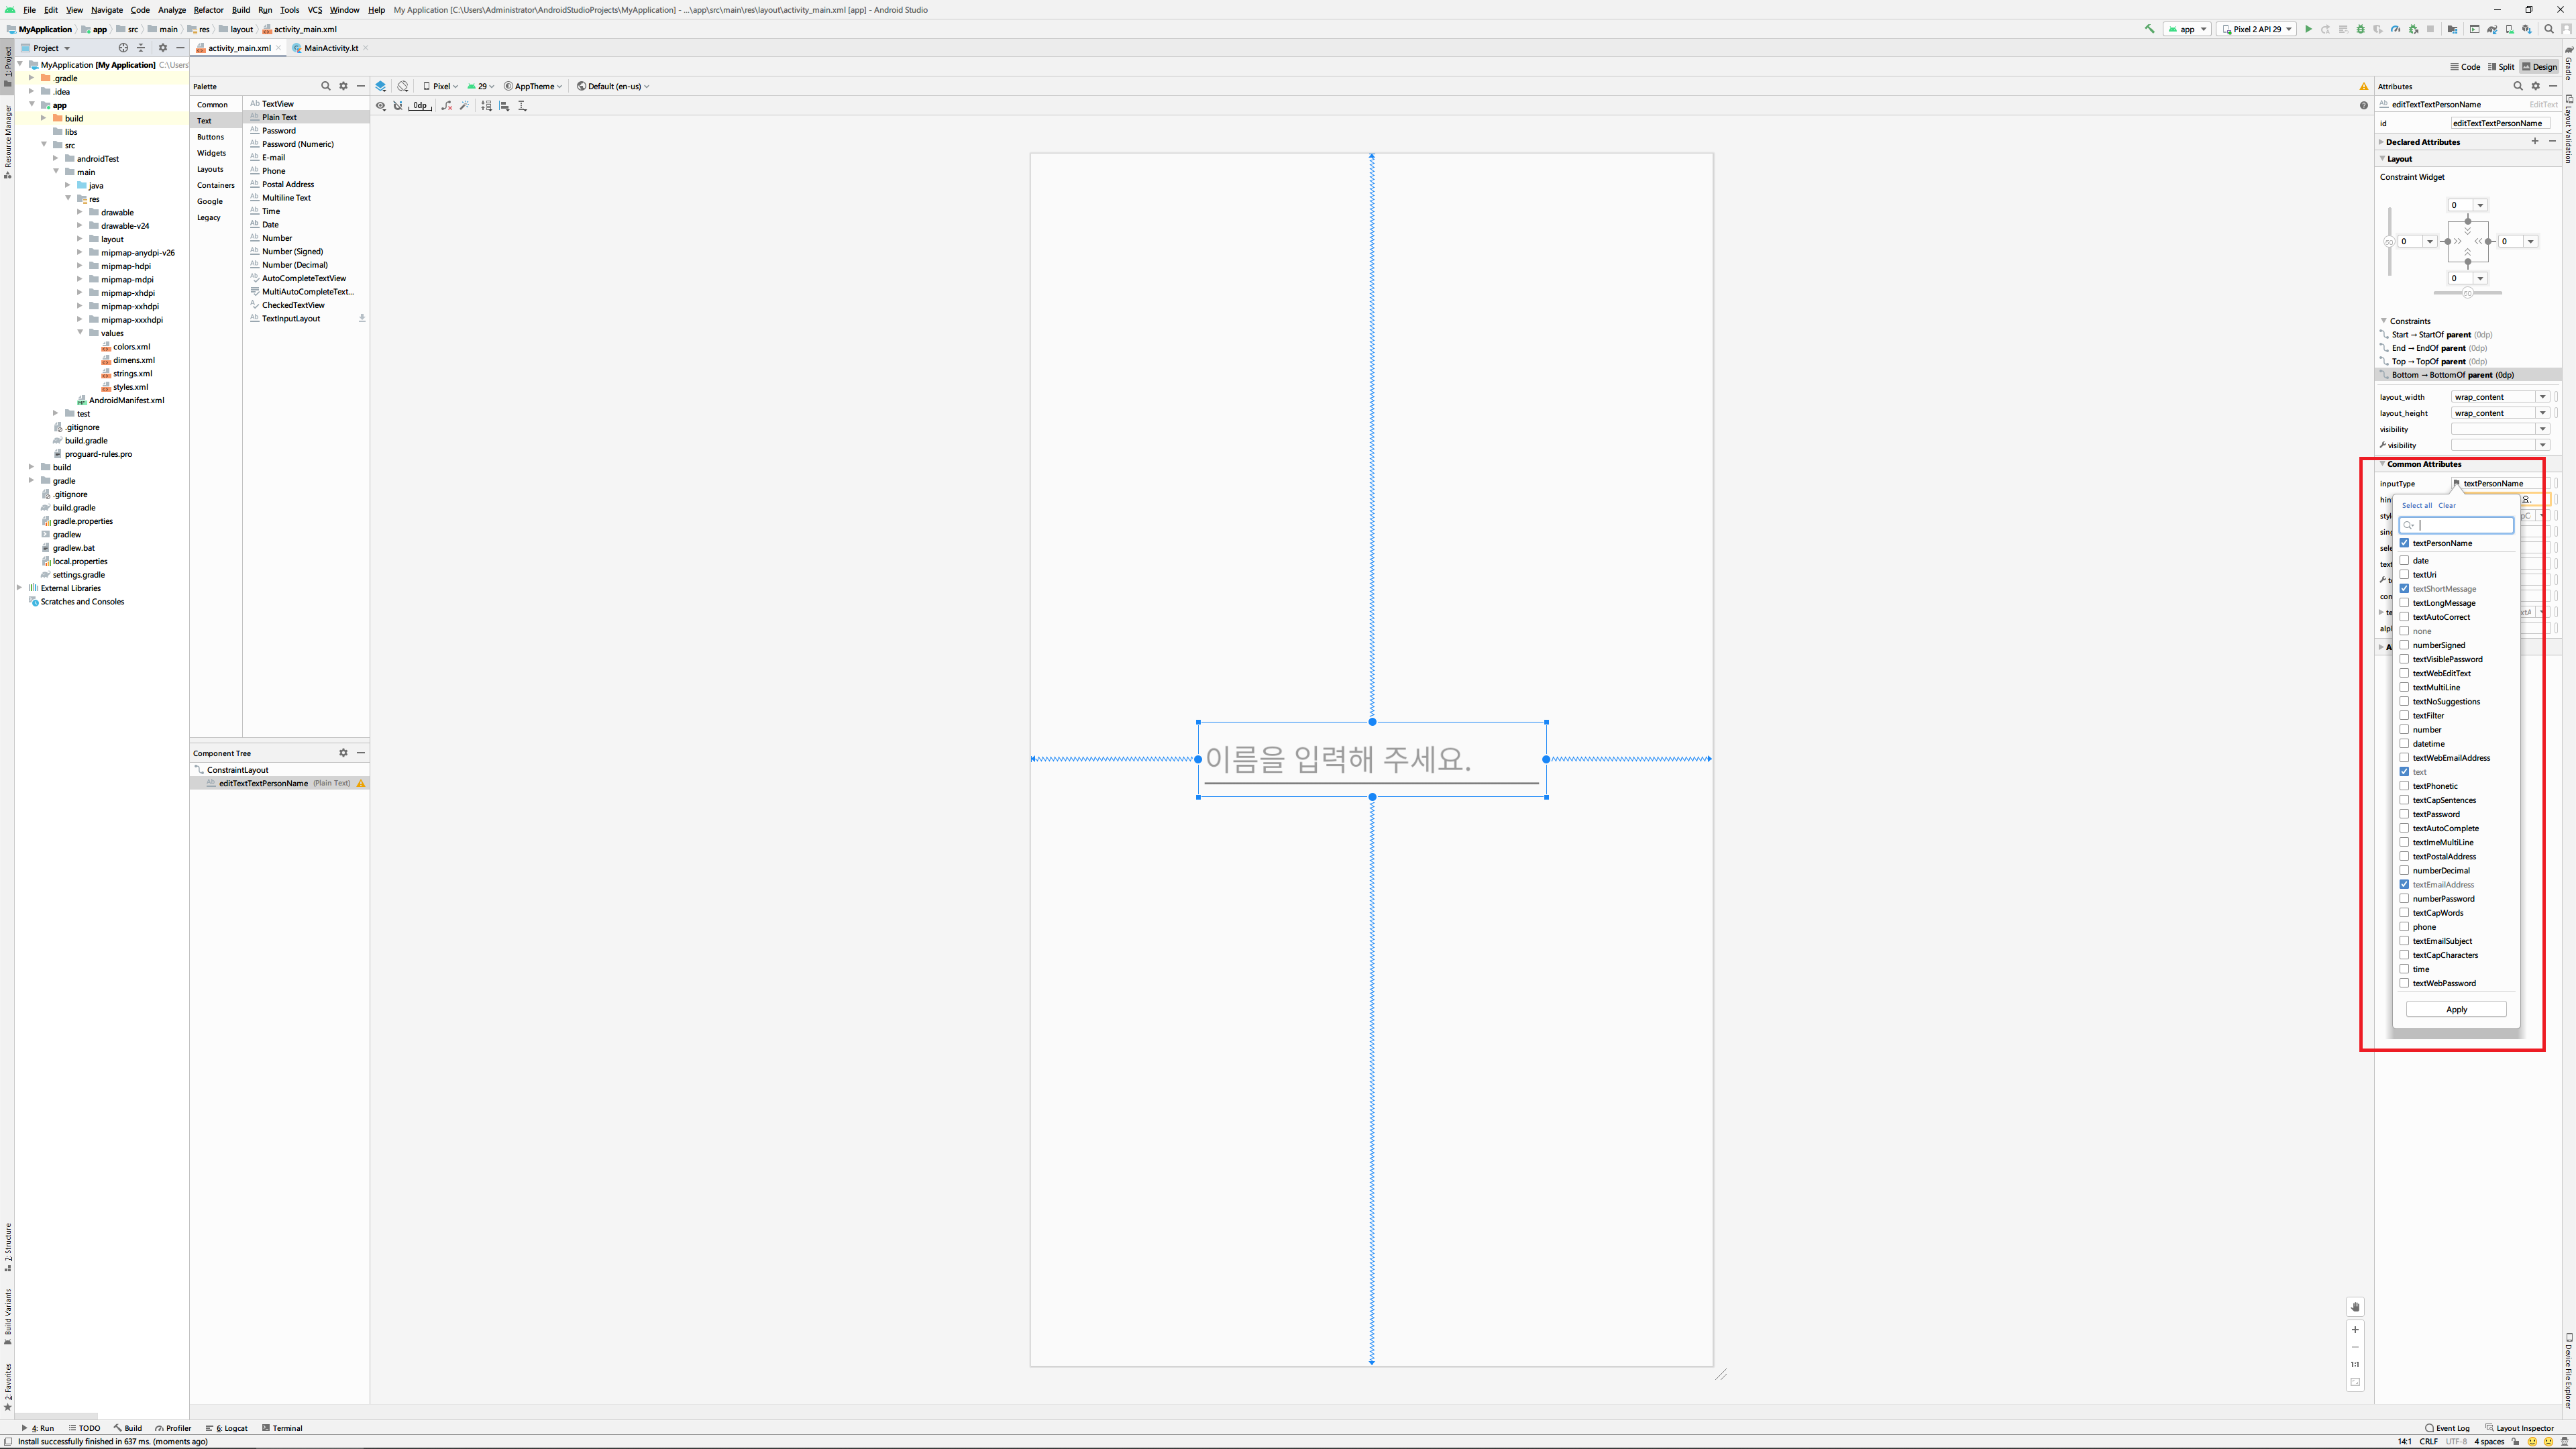Click the orientation rotate icon in design toolbar
2576x1449 pixels.
pos(403,86)
